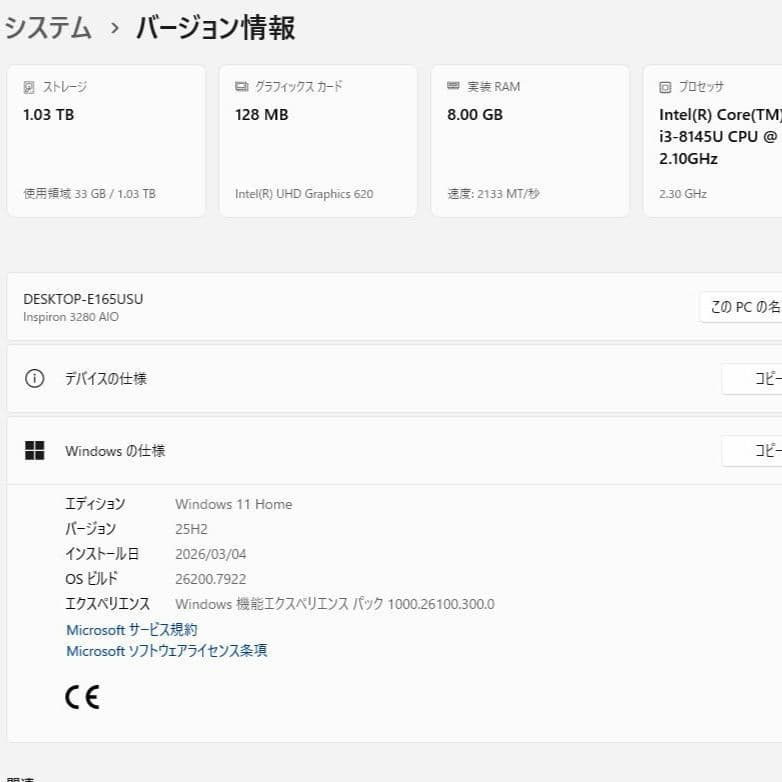Open Microsoft サービス規約 link
This screenshot has width=782, height=782.
pyautogui.click(x=132, y=630)
